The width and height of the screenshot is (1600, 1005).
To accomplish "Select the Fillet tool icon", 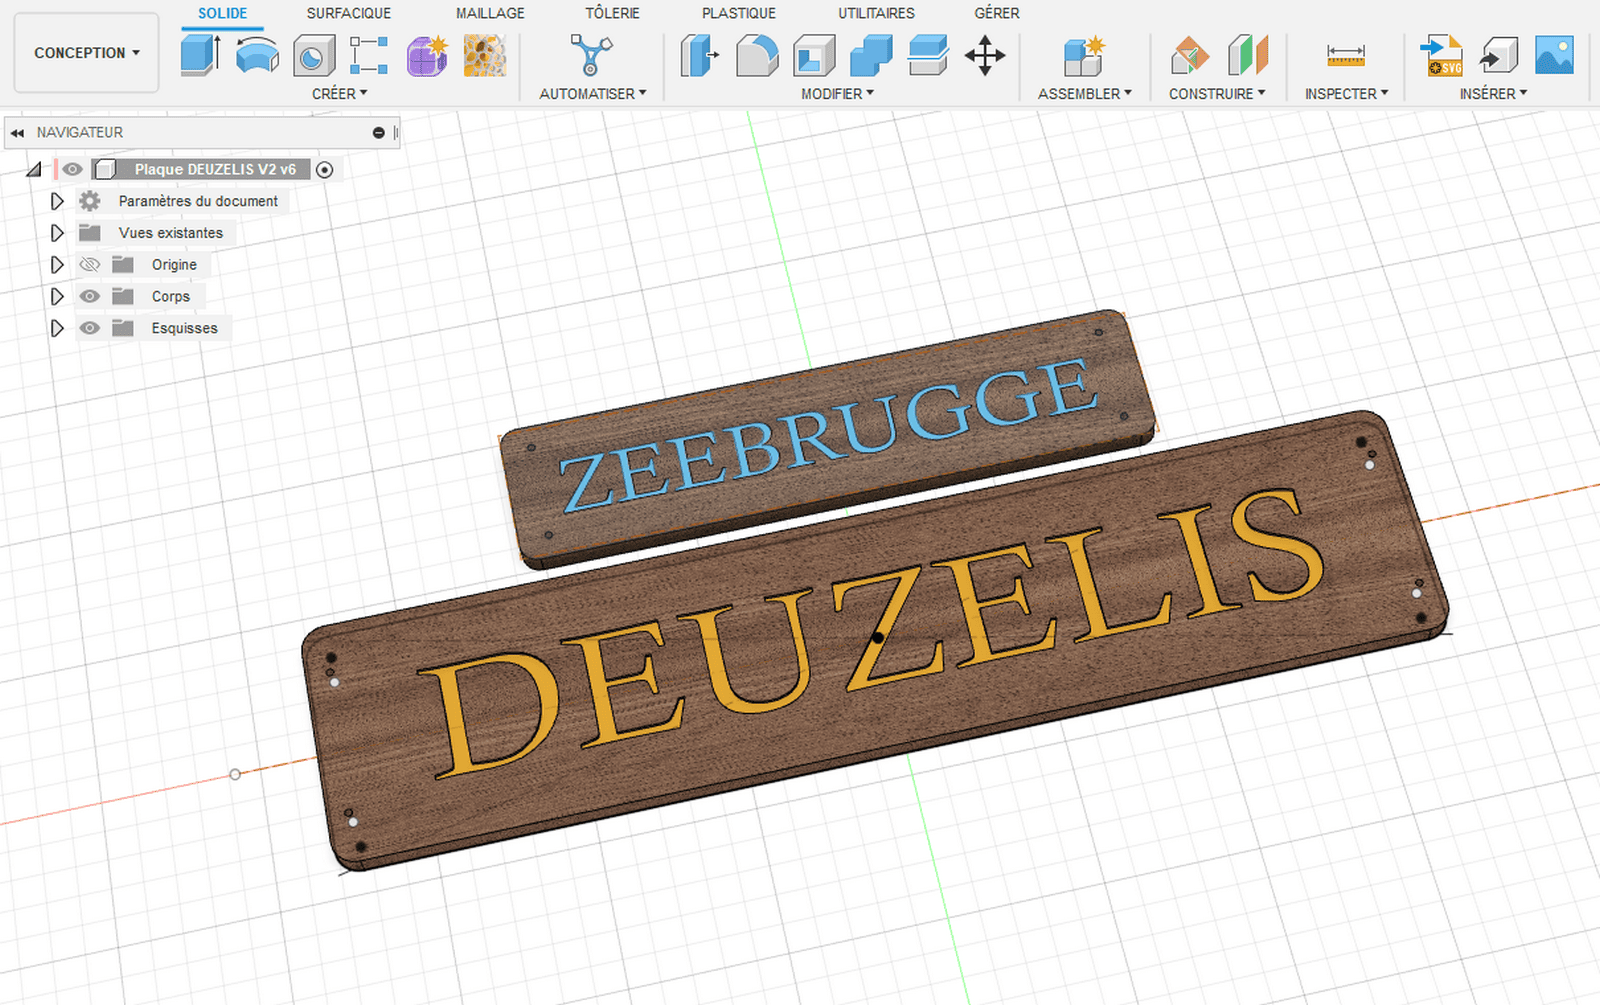I will click(757, 55).
